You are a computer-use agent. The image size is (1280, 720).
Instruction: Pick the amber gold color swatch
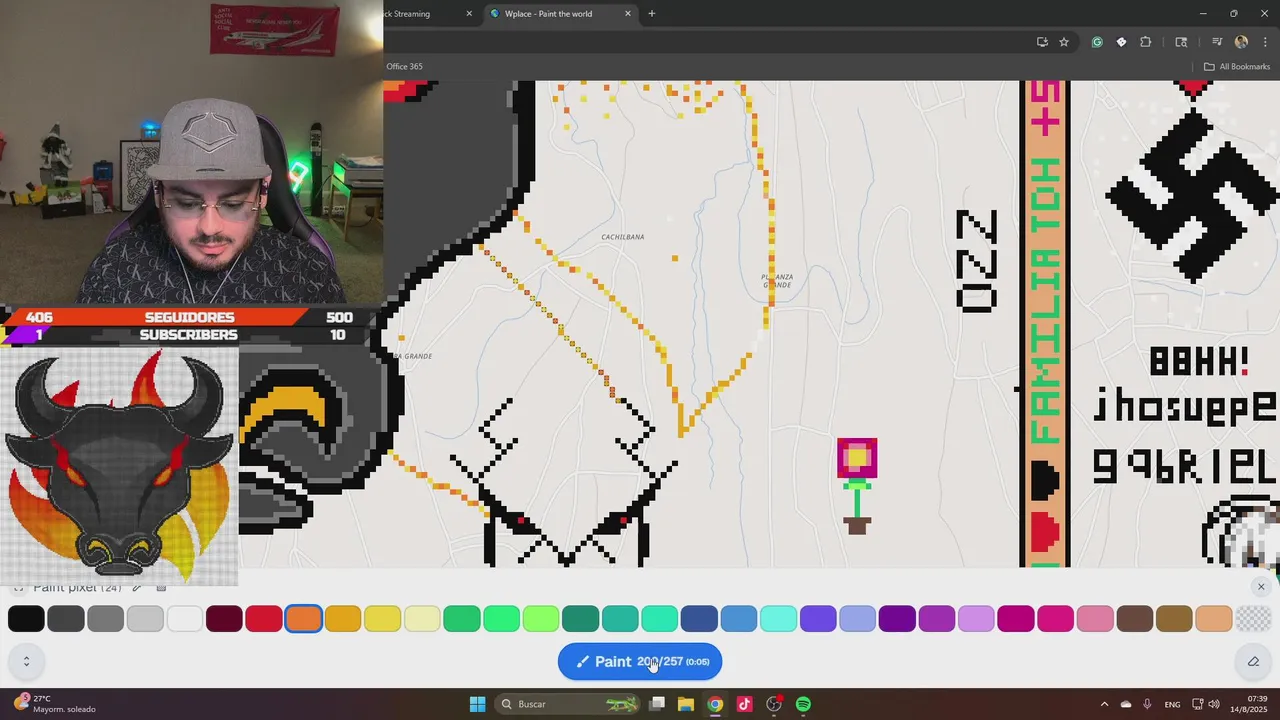[x=343, y=619]
